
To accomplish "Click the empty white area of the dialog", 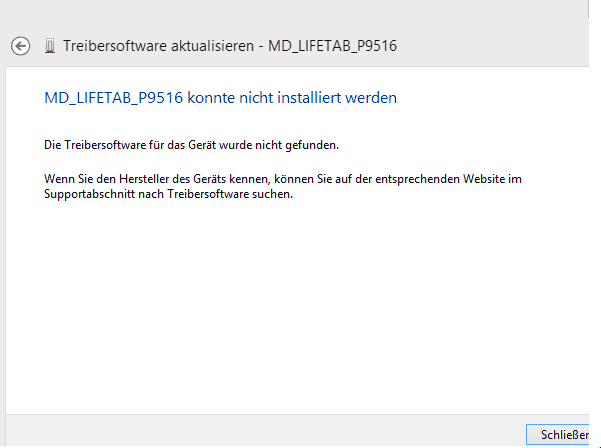I will tap(297, 307).
